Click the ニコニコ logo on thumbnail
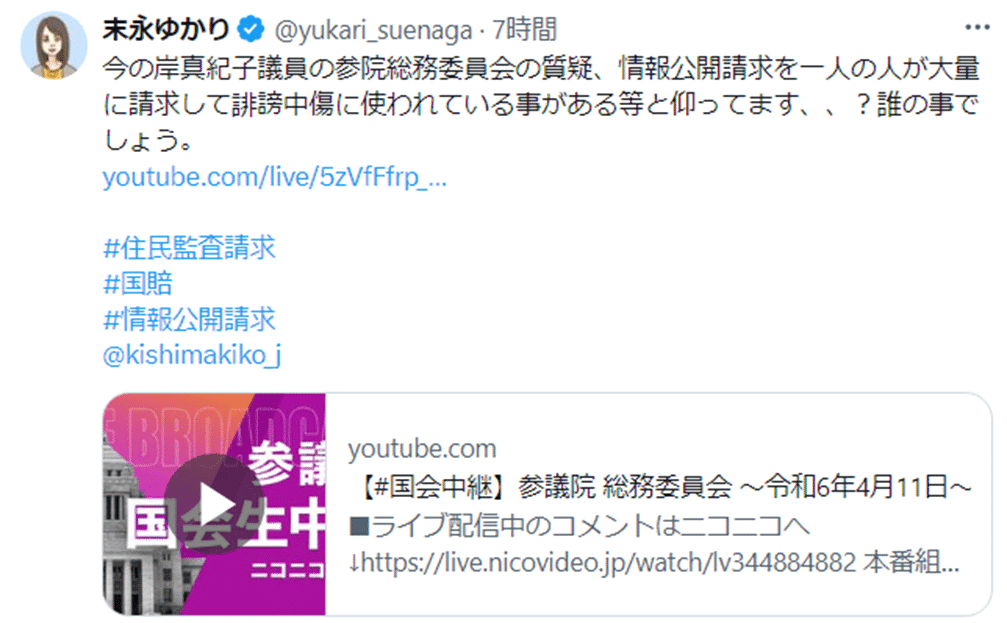Viewport: 1007px width, 623px height. click(x=287, y=570)
